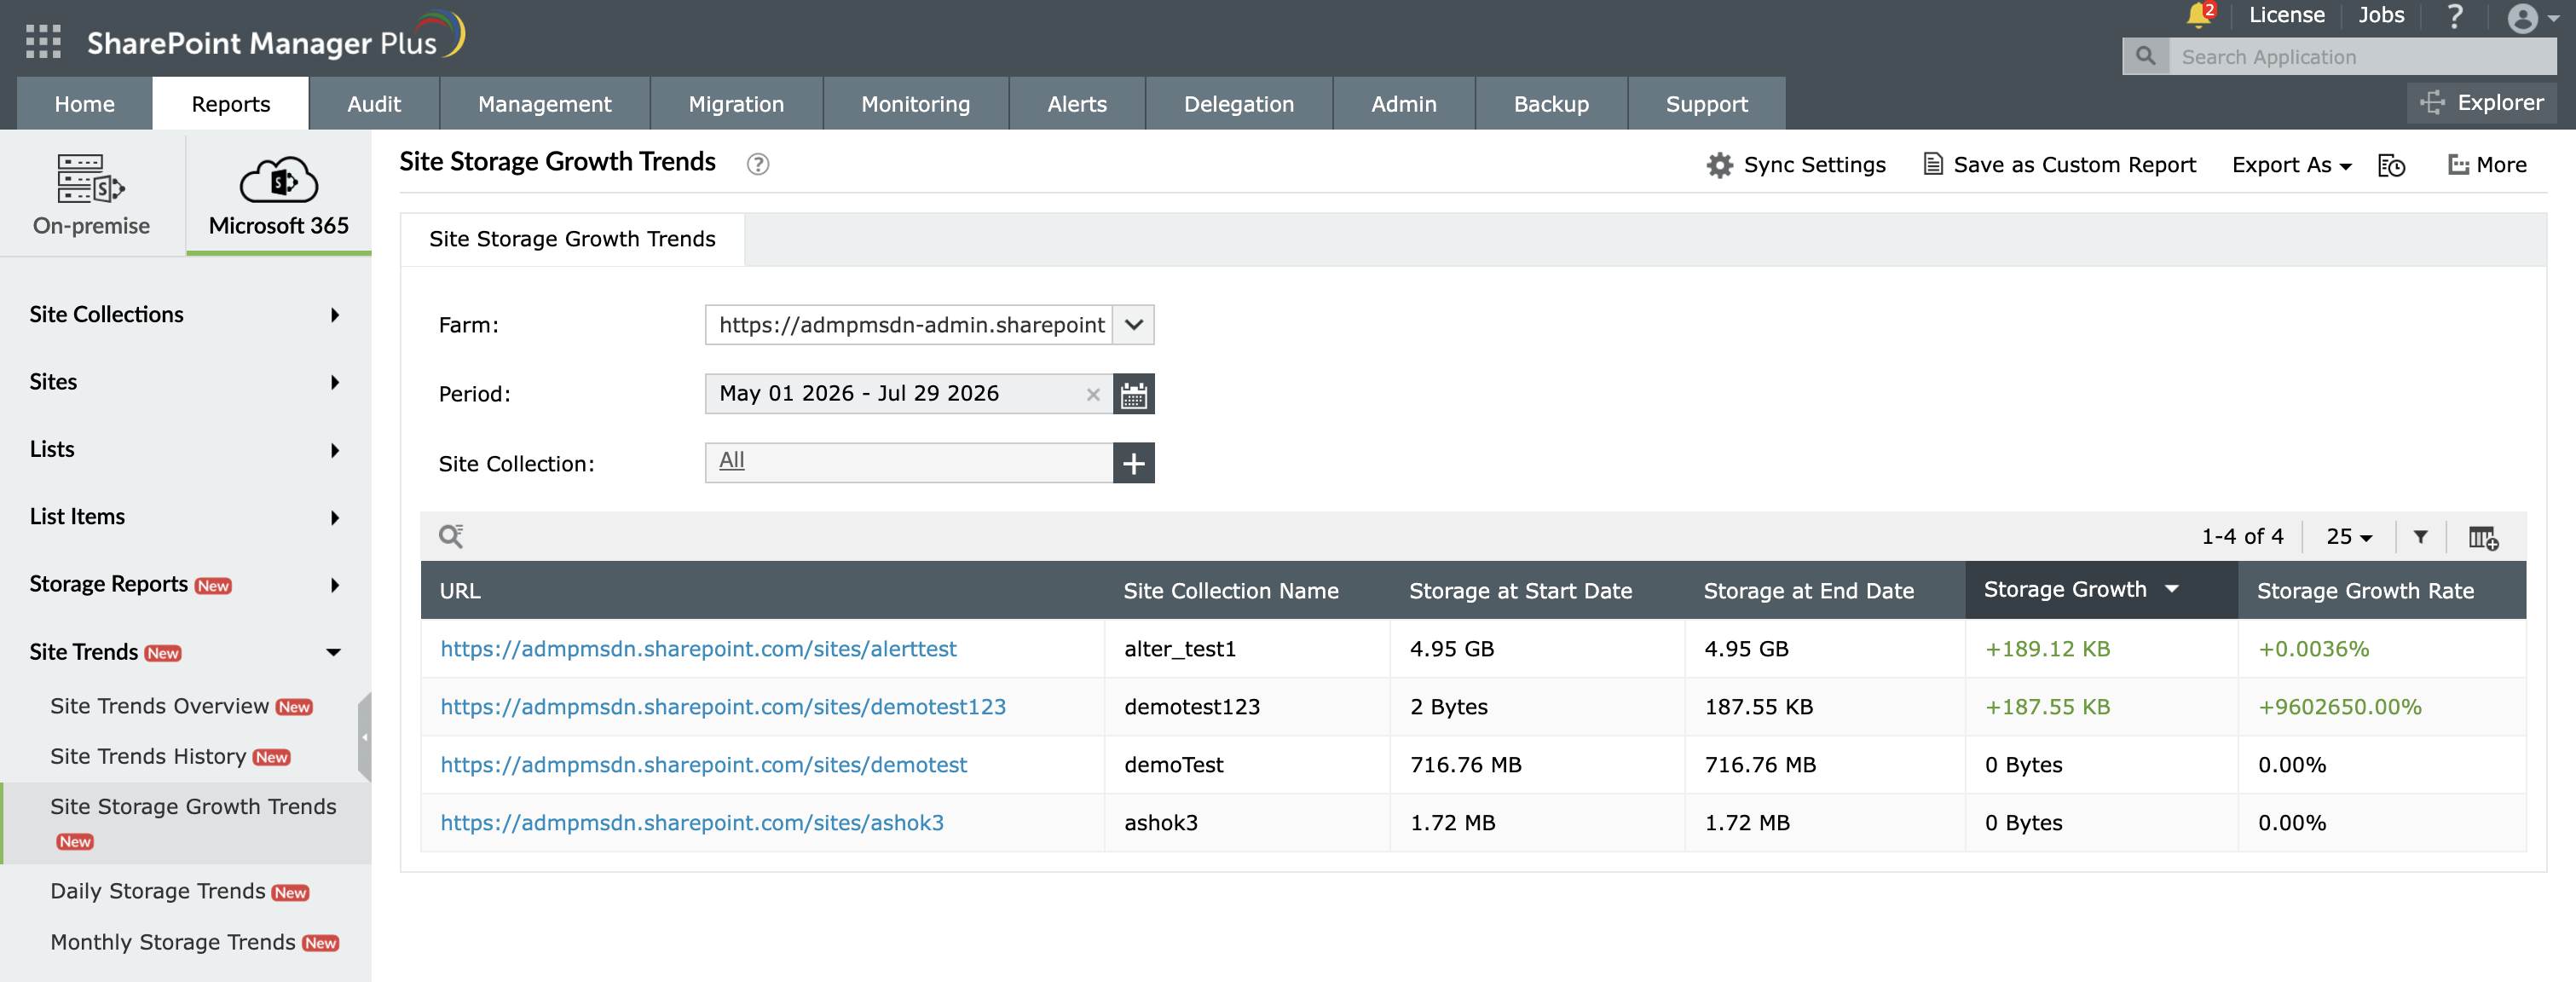Go to the Home tab
The height and width of the screenshot is (982, 2576).
tap(85, 103)
